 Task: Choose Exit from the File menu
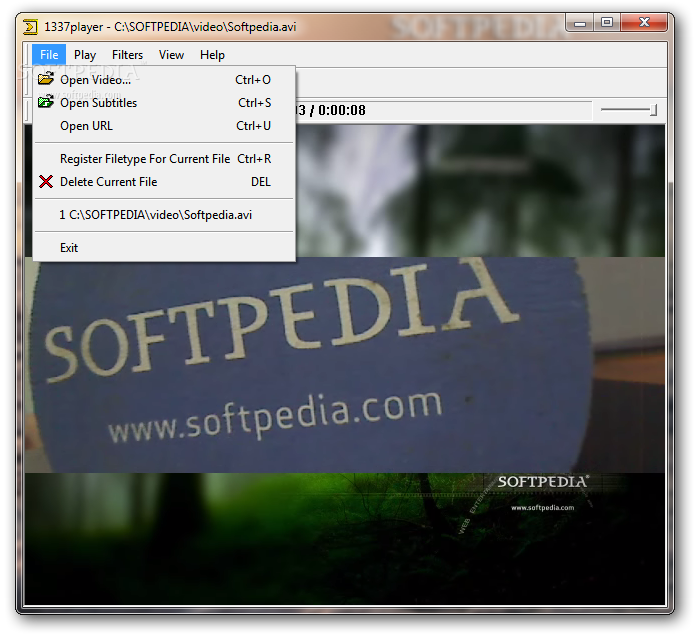[164, 248]
